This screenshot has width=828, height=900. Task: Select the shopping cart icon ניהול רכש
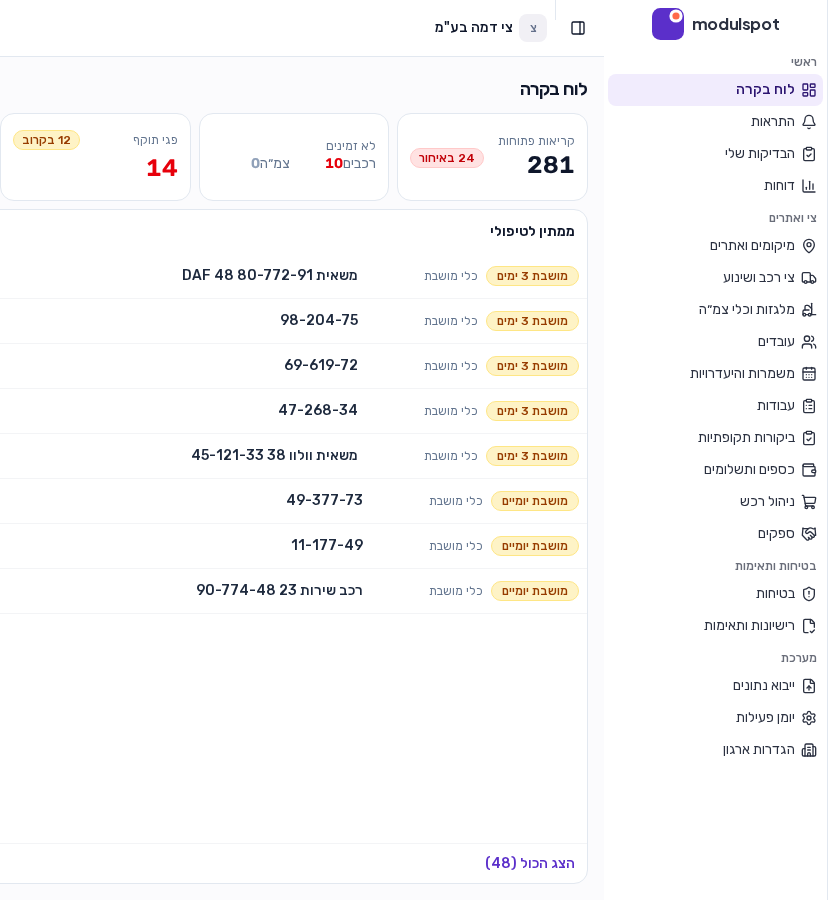pos(808,502)
